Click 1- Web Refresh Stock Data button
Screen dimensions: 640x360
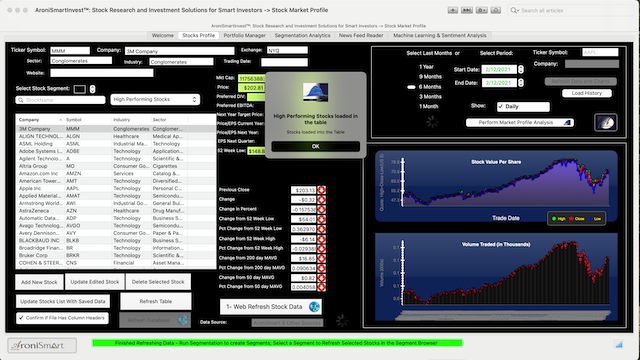tap(271, 307)
